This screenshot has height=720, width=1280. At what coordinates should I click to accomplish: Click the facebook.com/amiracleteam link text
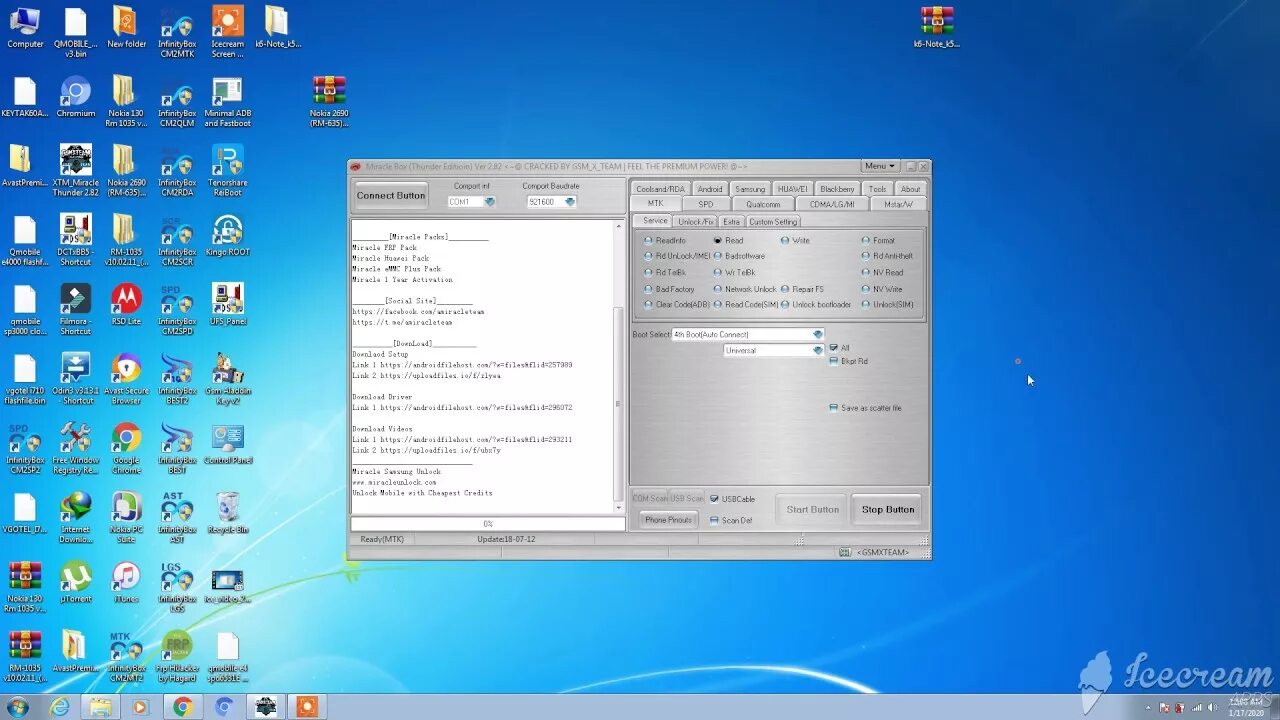click(418, 312)
